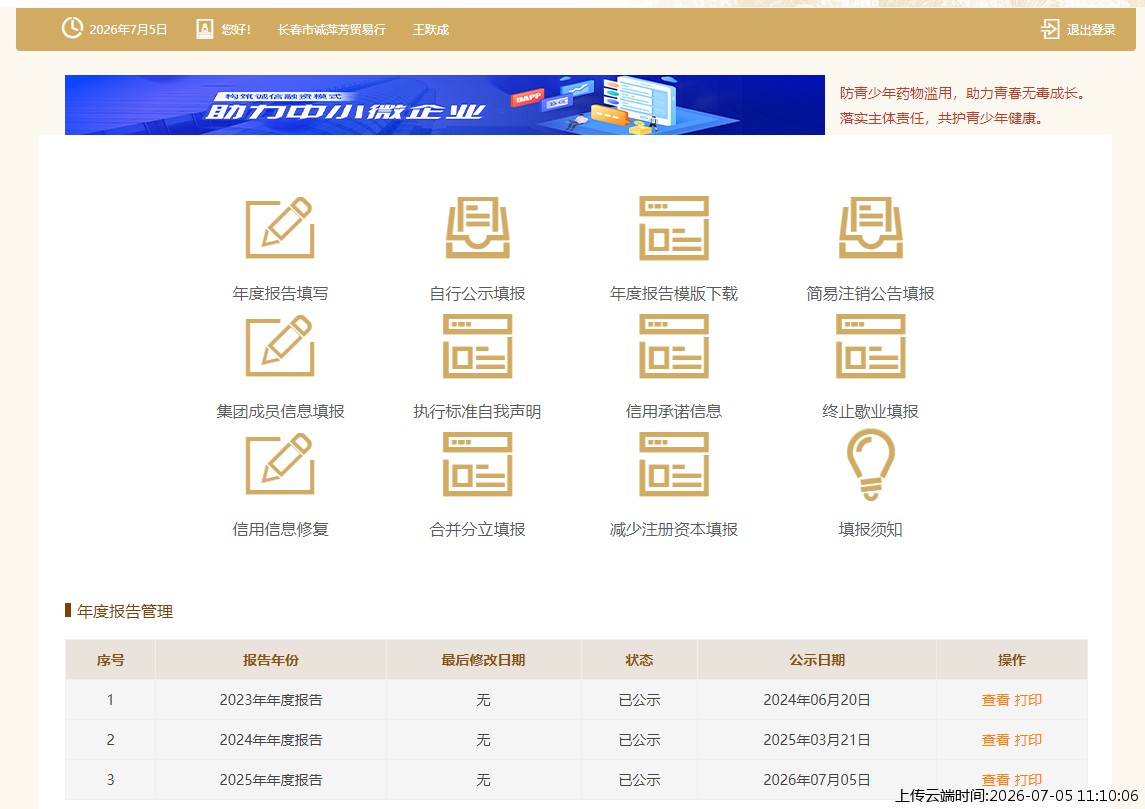The width and height of the screenshot is (1145, 809).
Task: Click the 长春市诚萍芳贸易行 company name
Action: pyautogui.click(x=332, y=30)
